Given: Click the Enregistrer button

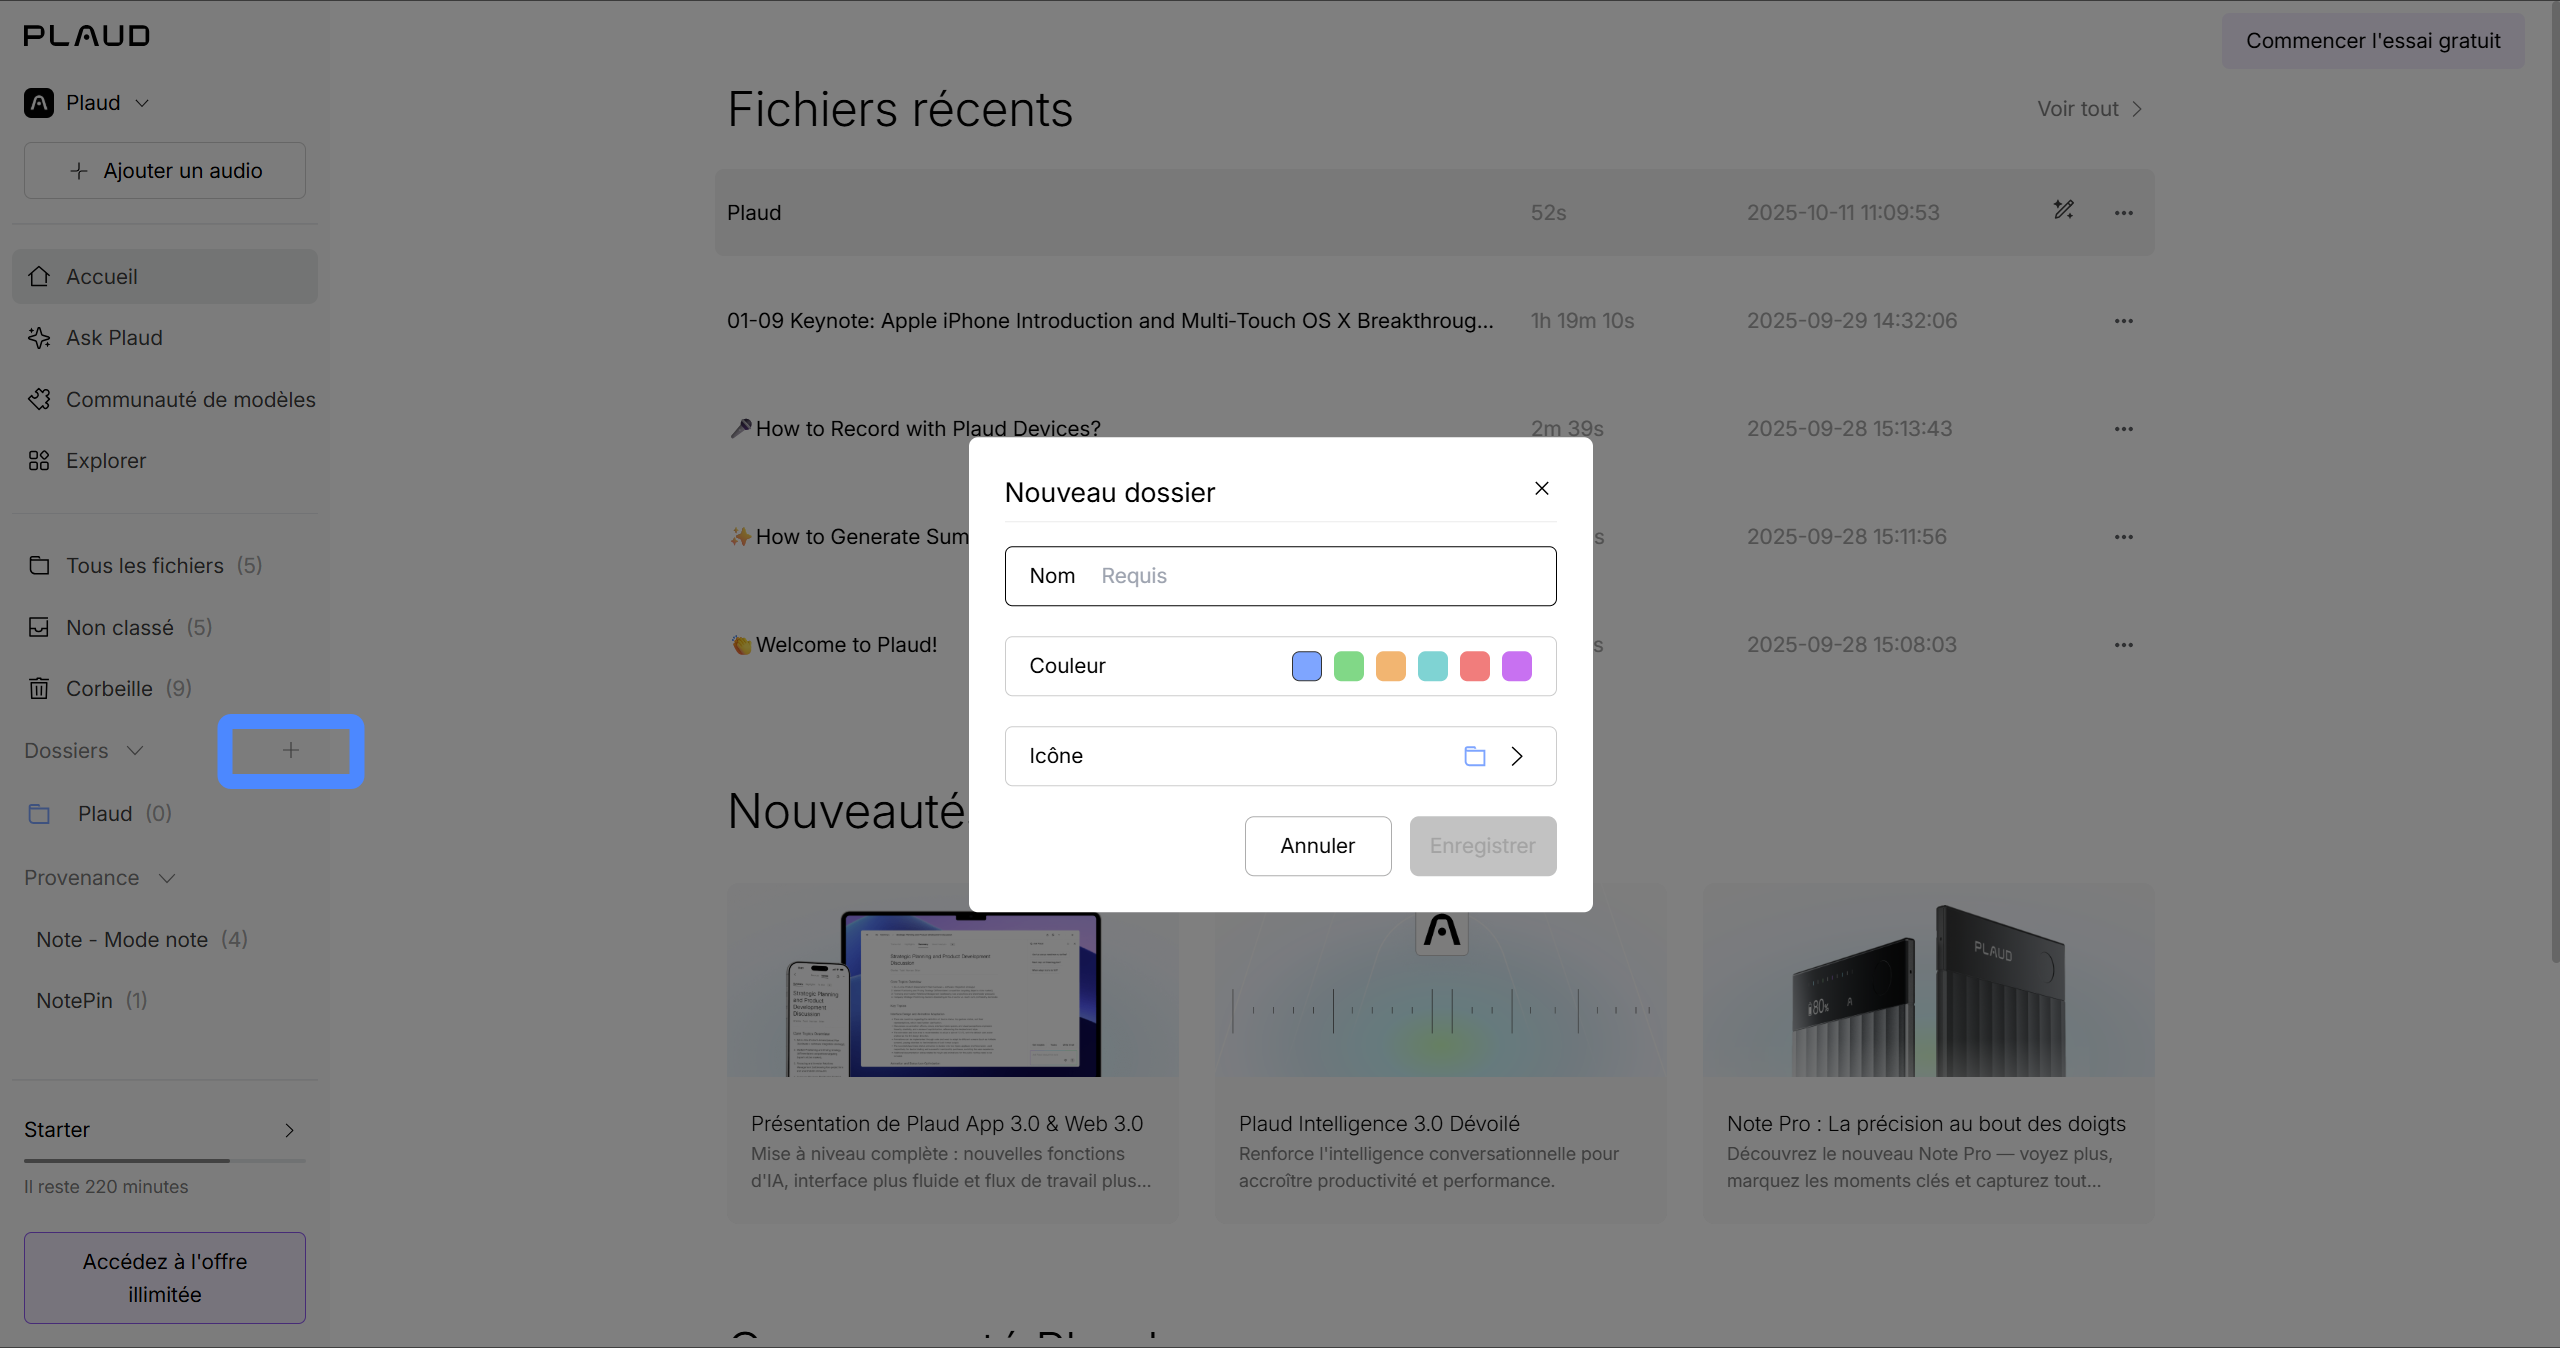Looking at the screenshot, I should point(1482,846).
